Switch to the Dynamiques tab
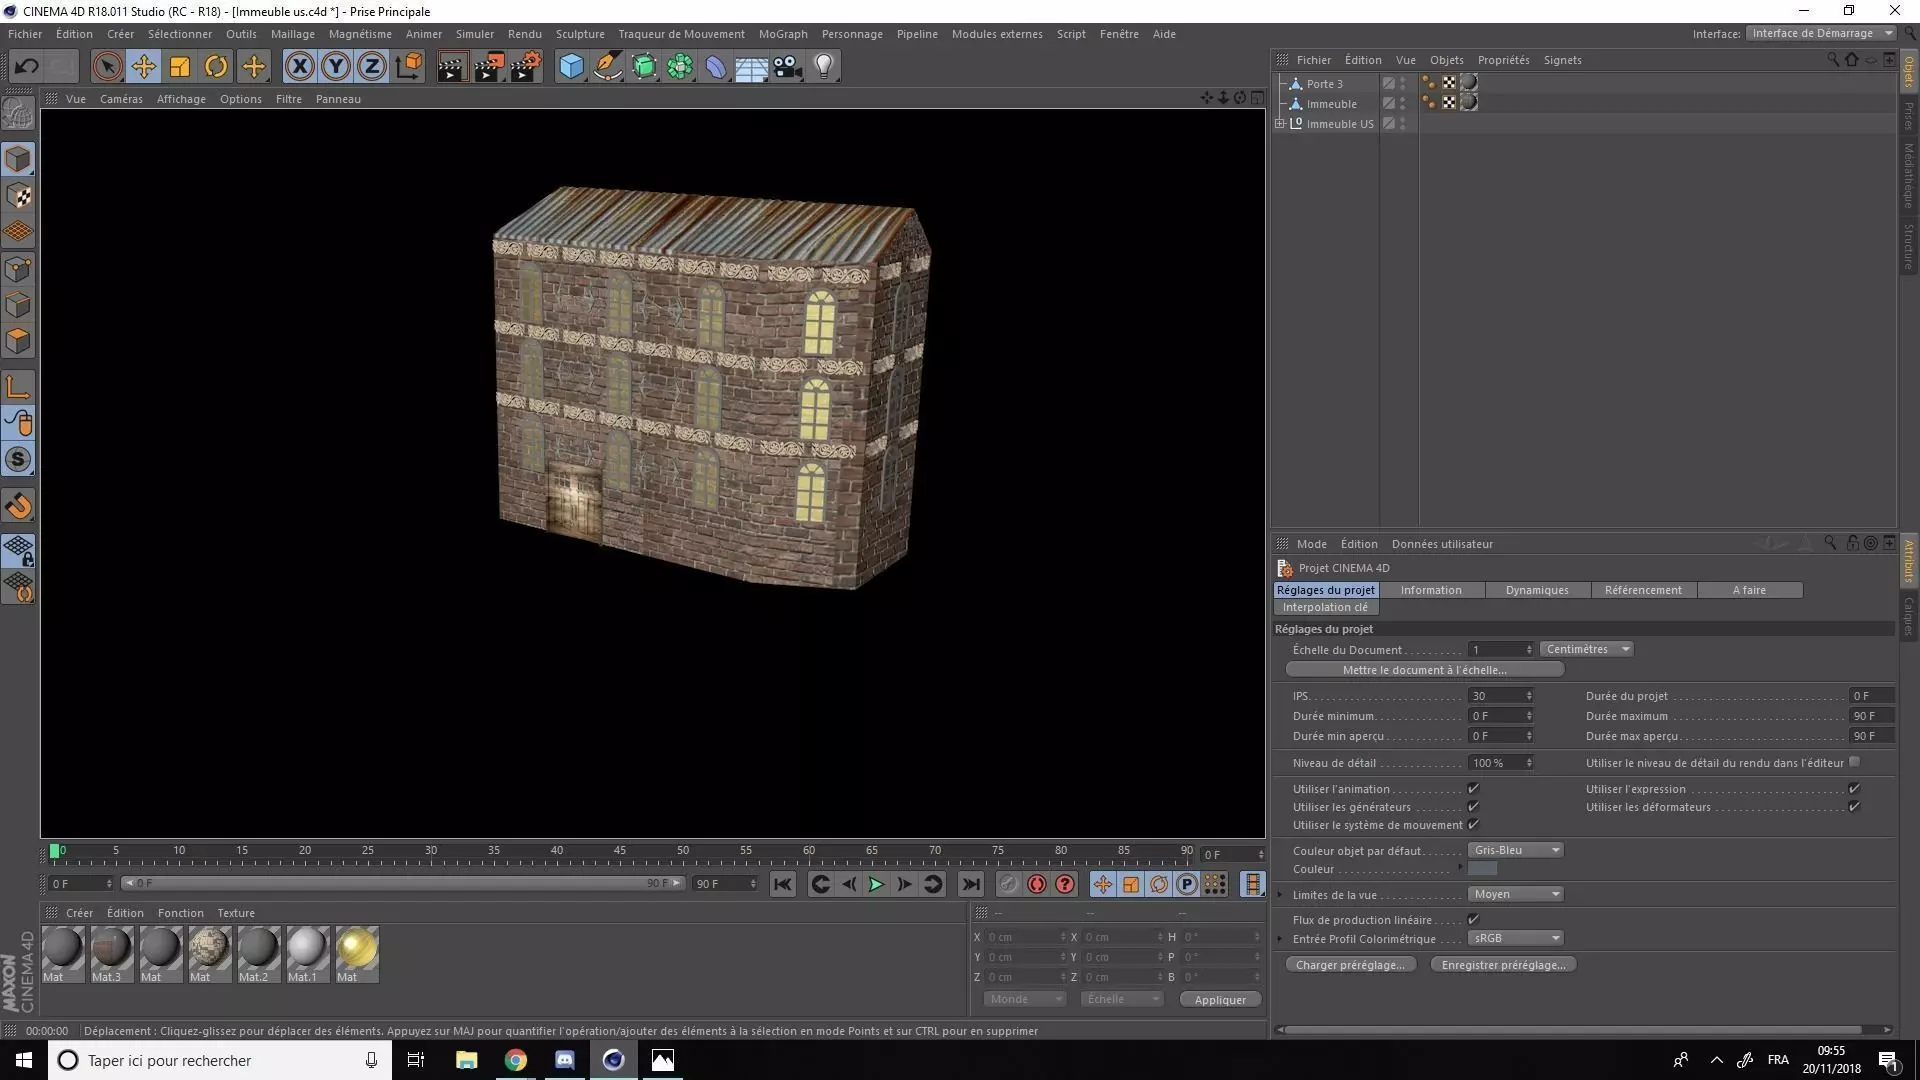This screenshot has width=1920, height=1080. pyautogui.click(x=1536, y=590)
